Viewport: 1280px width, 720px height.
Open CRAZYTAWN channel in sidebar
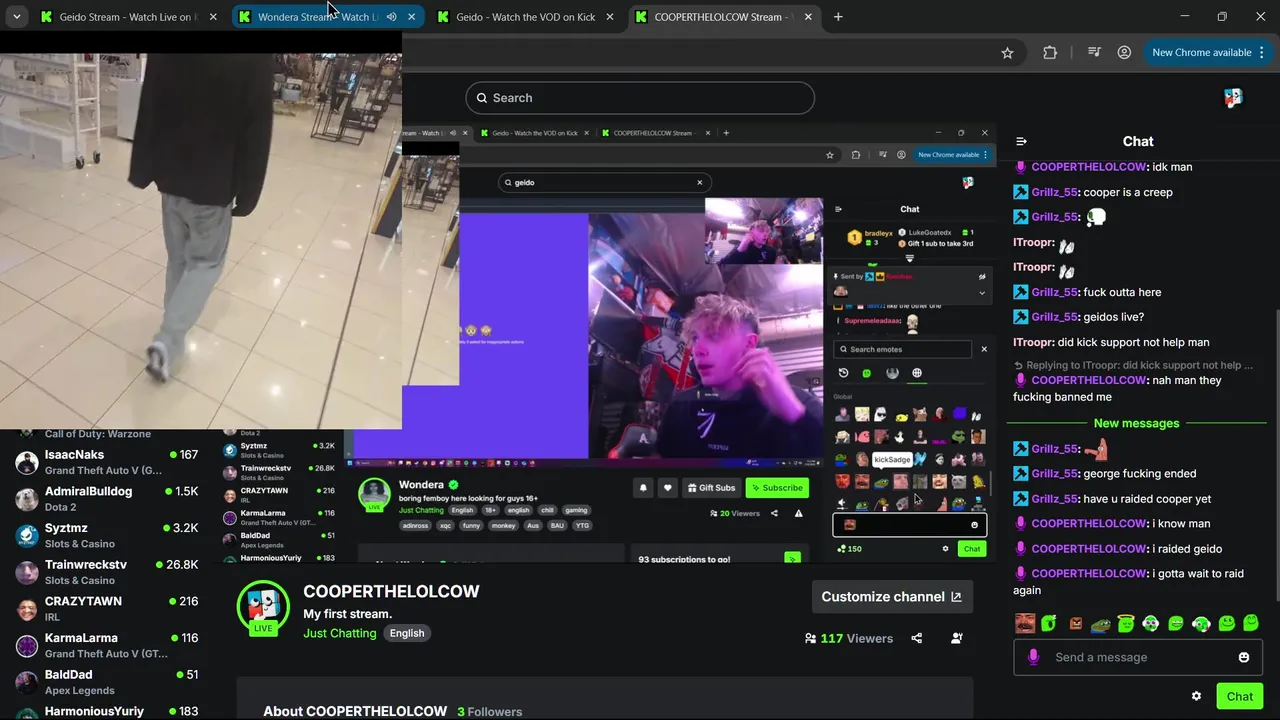tap(105, 608)
